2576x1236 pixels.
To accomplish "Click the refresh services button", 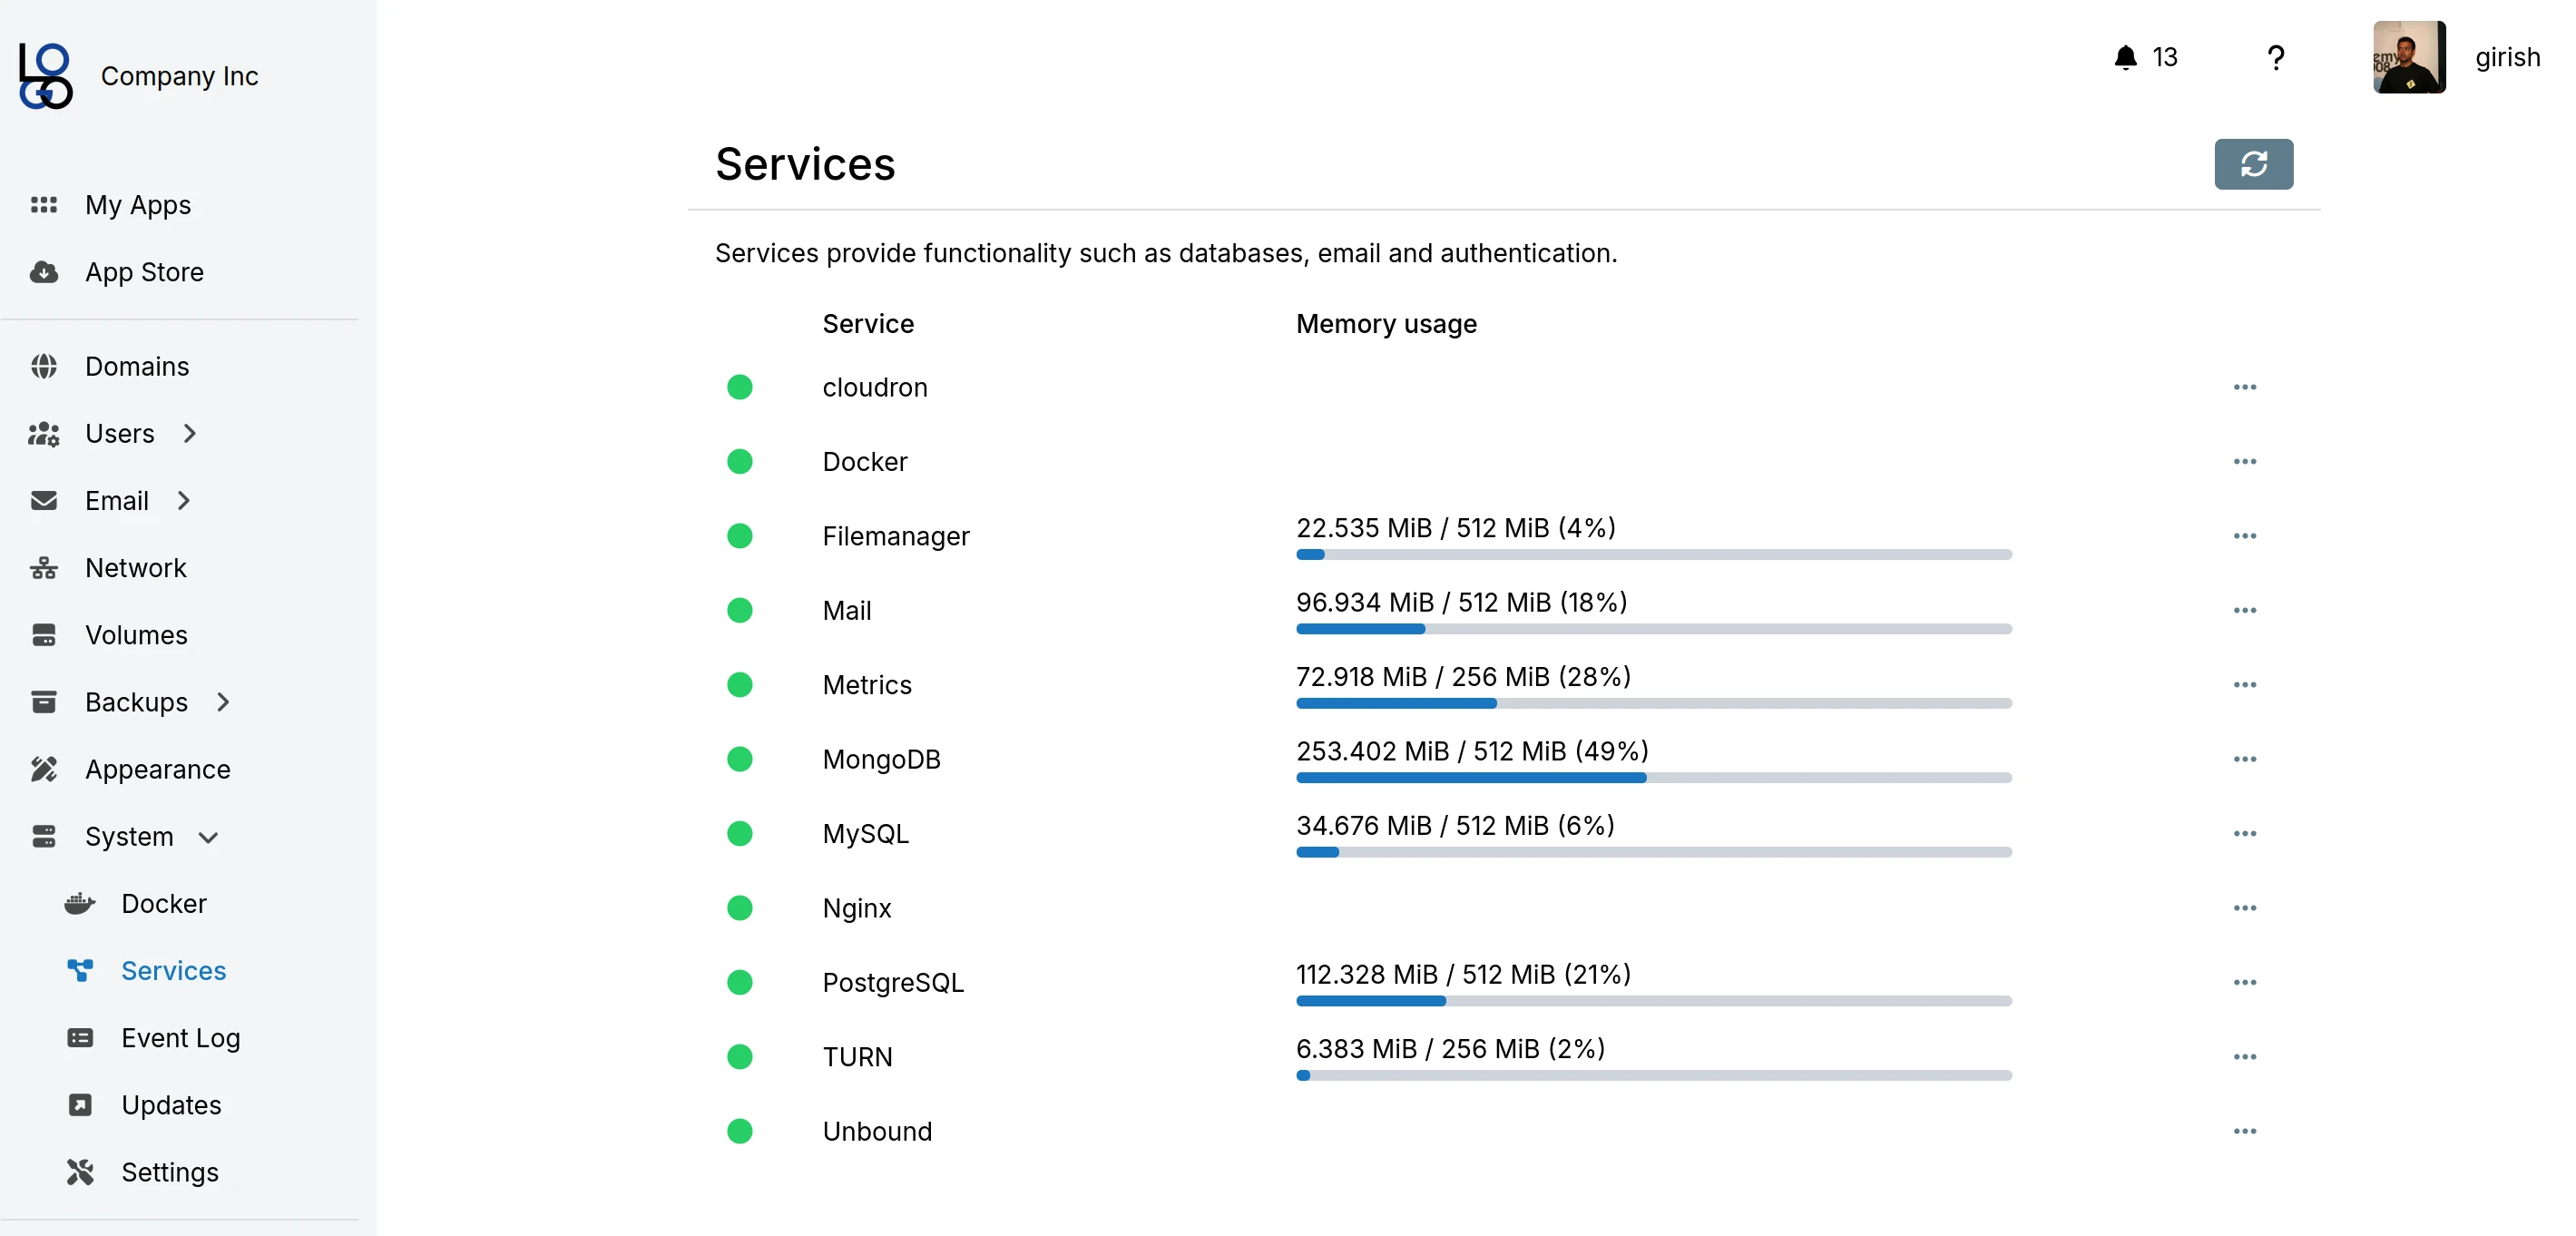I will click(x=2254, y=164).
